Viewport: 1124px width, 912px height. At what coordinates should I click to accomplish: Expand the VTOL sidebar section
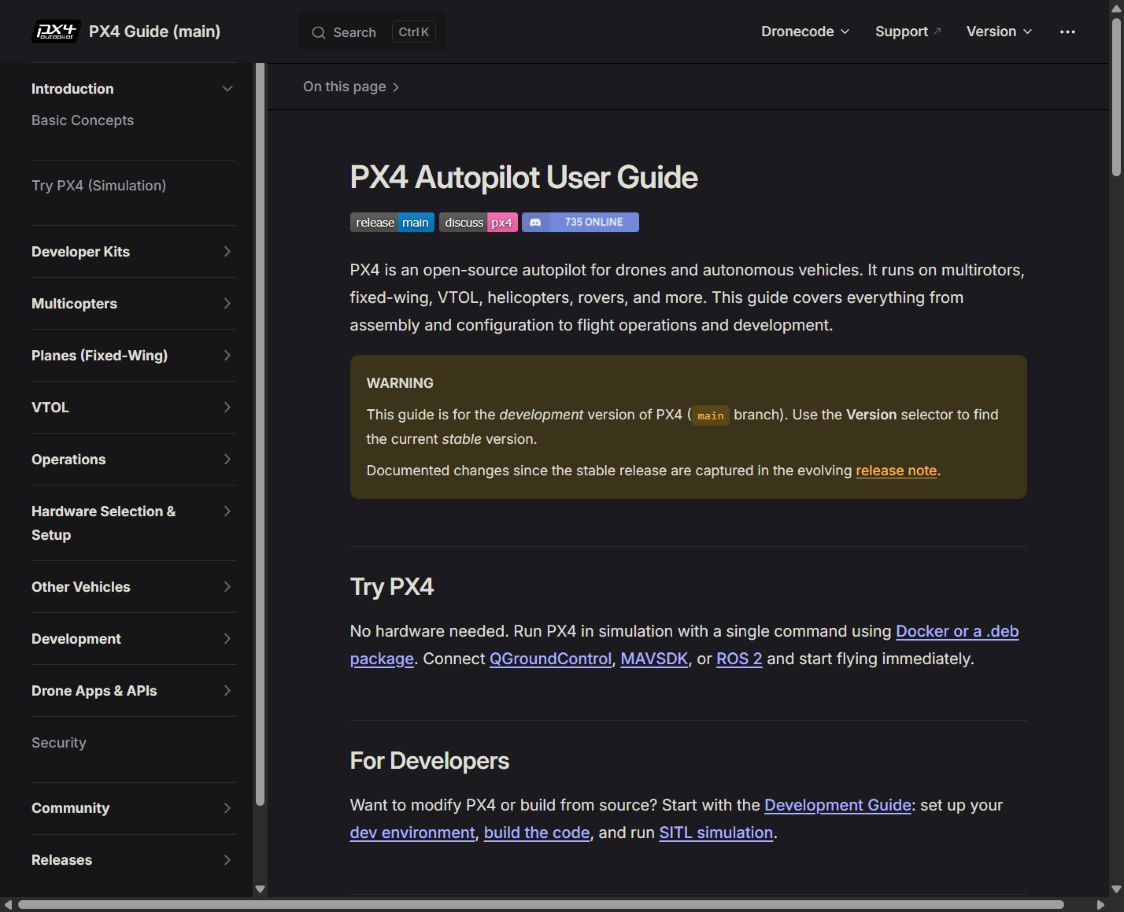227,407
